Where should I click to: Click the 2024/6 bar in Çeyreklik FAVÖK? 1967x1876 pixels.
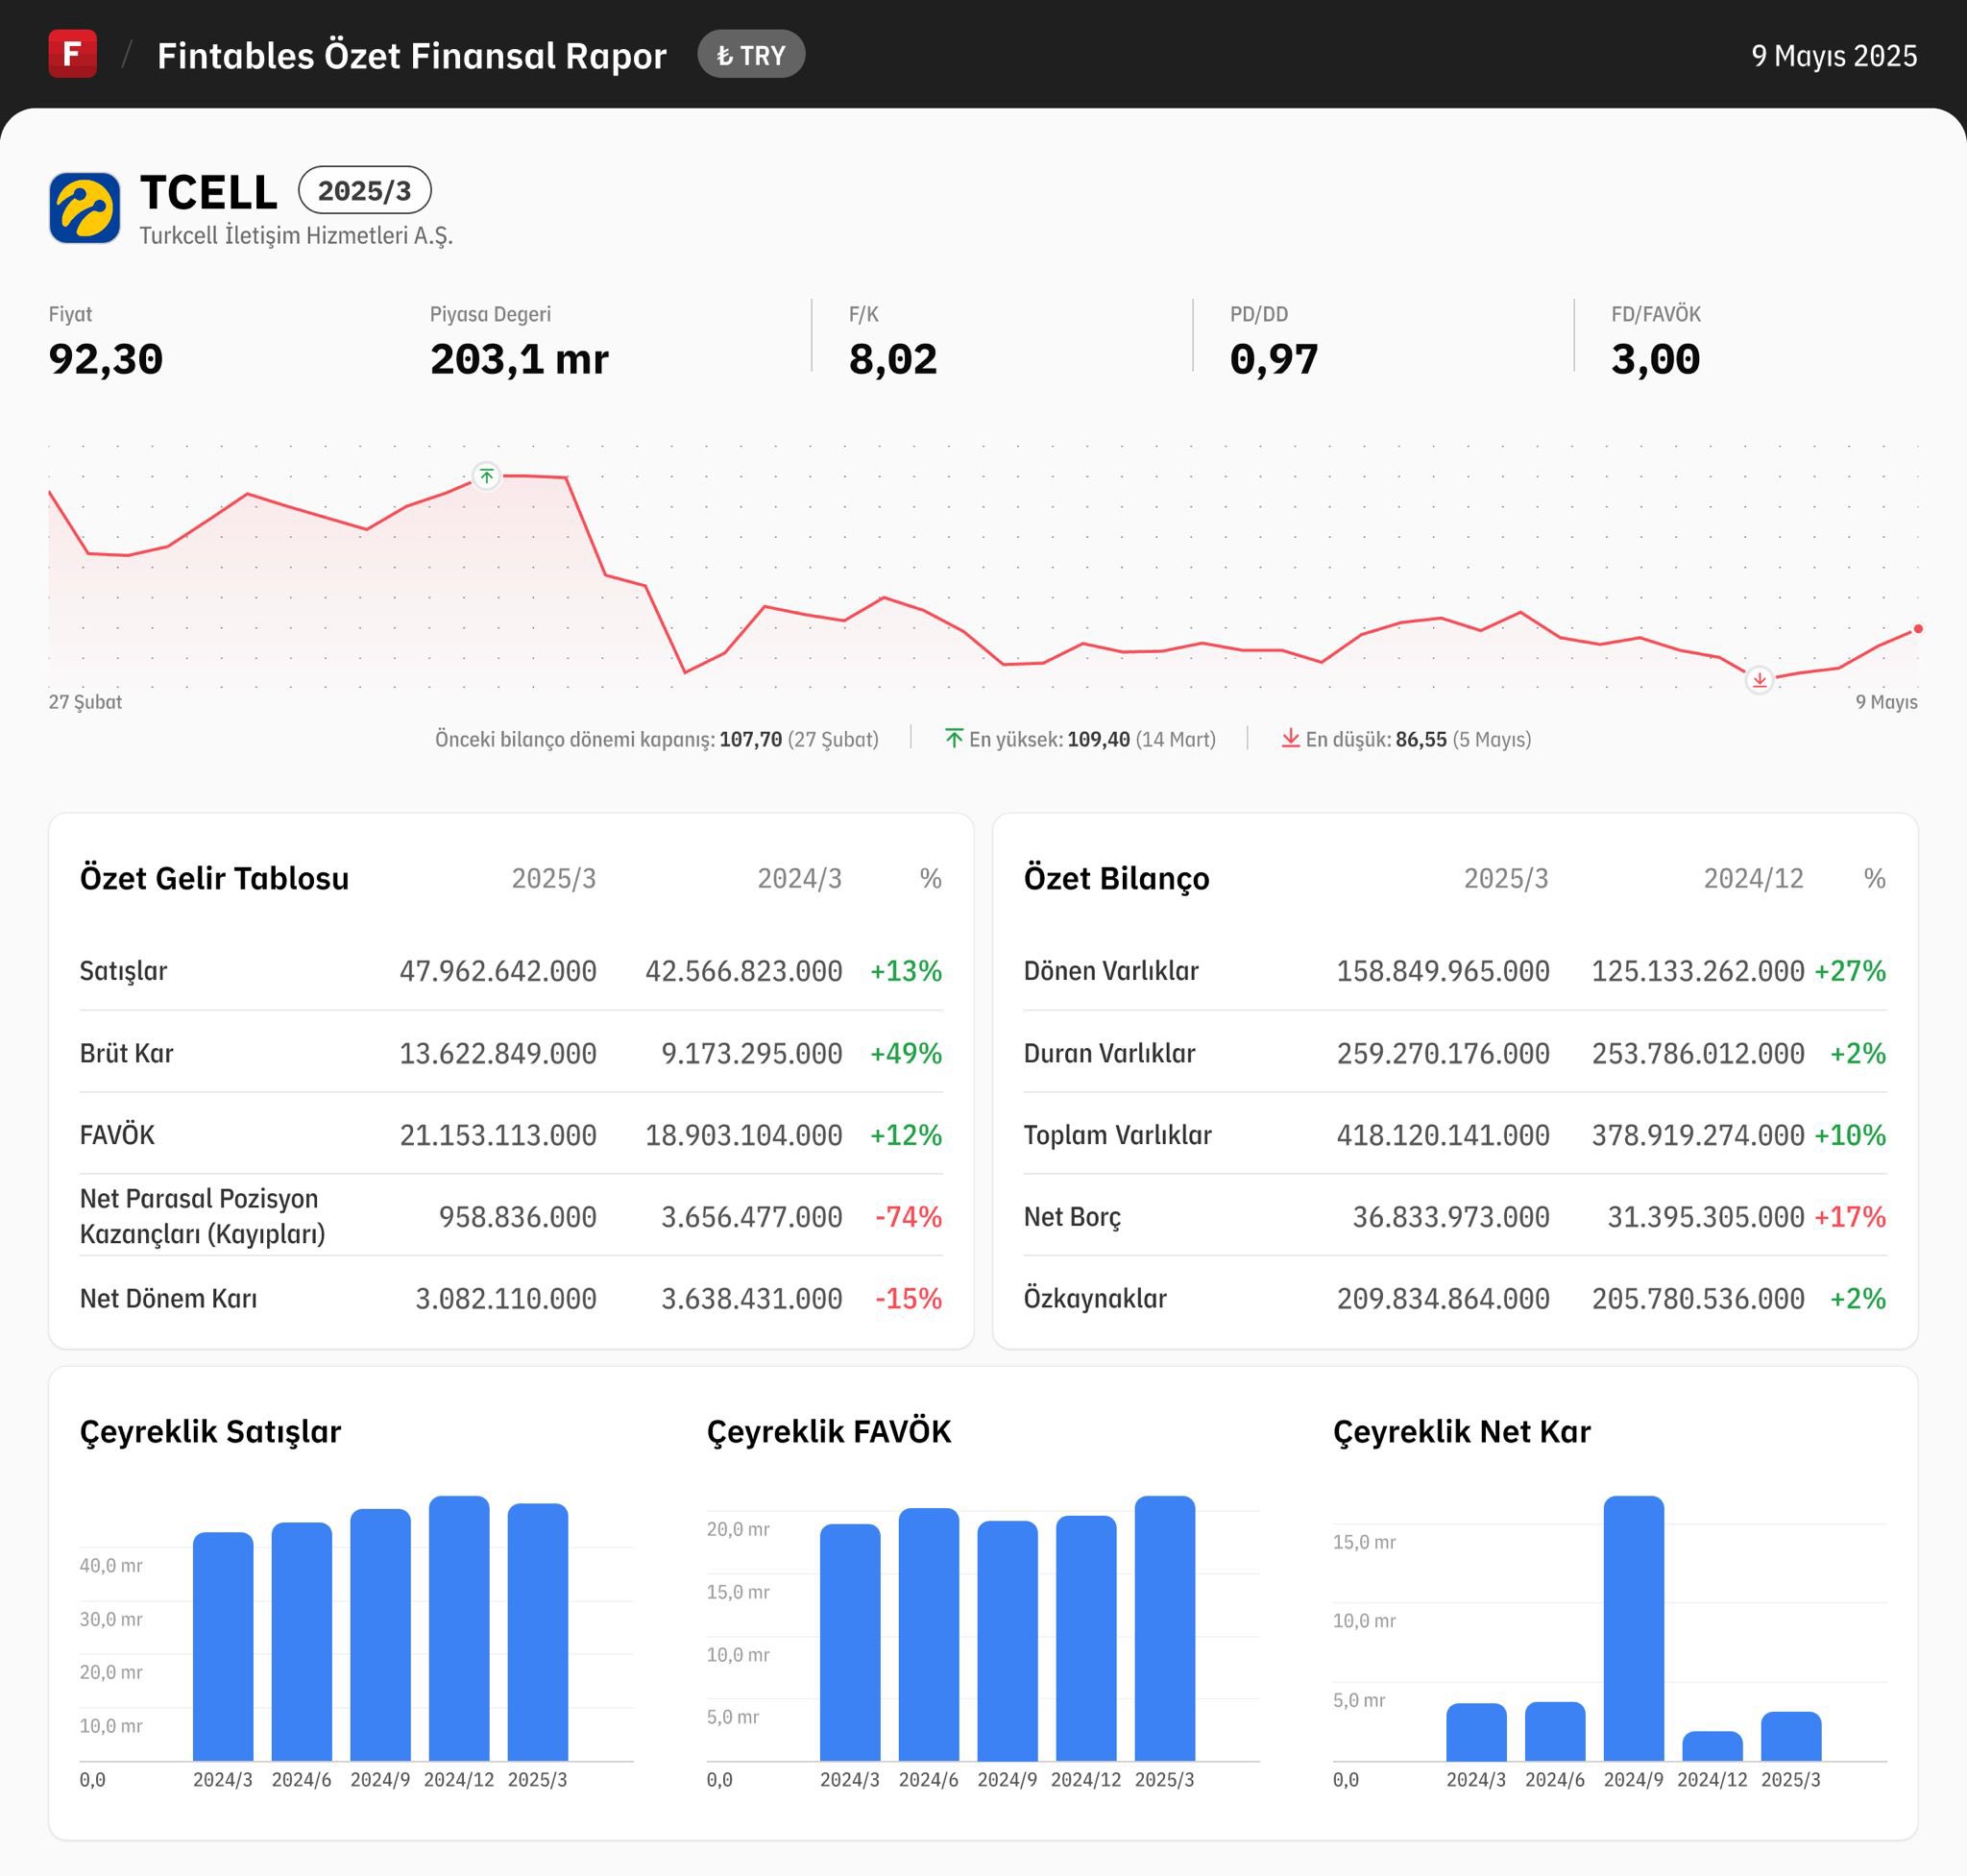929,1634
